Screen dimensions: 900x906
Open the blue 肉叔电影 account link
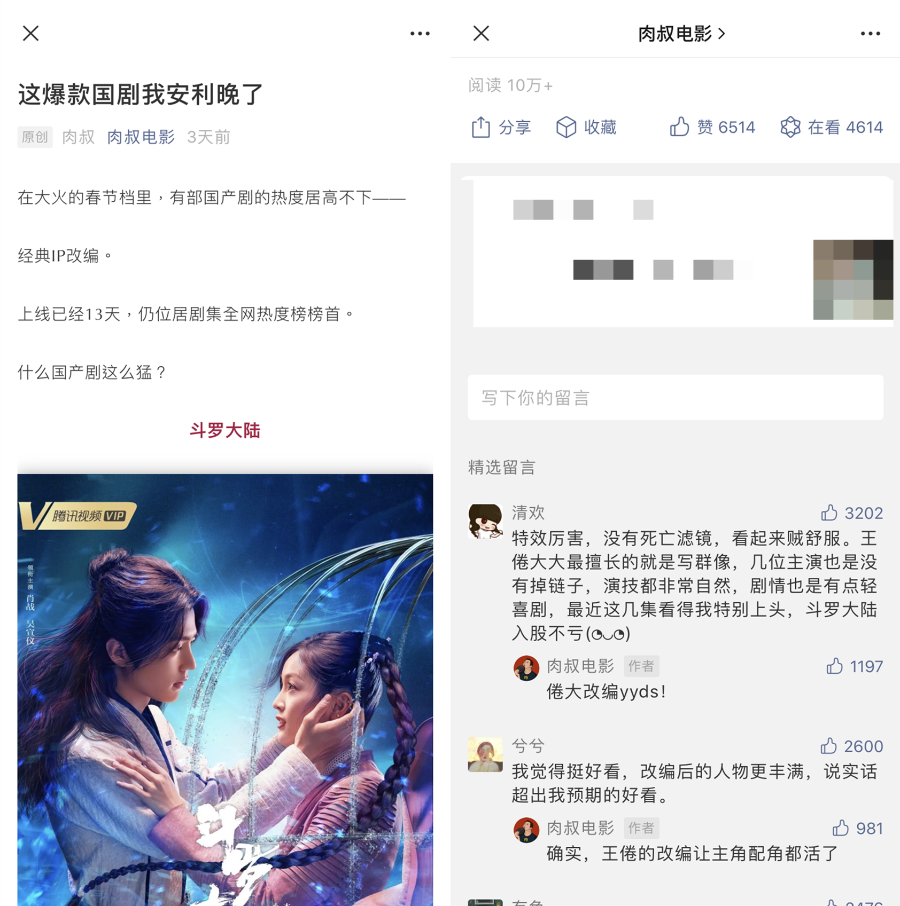(141, 137)
